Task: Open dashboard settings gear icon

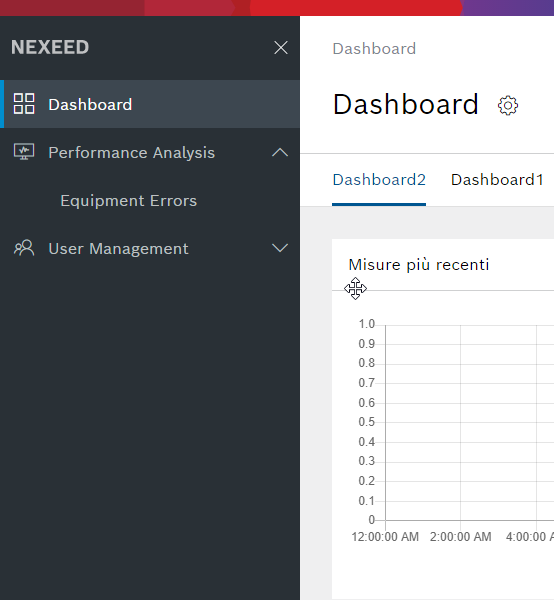Action: [508, 105]
